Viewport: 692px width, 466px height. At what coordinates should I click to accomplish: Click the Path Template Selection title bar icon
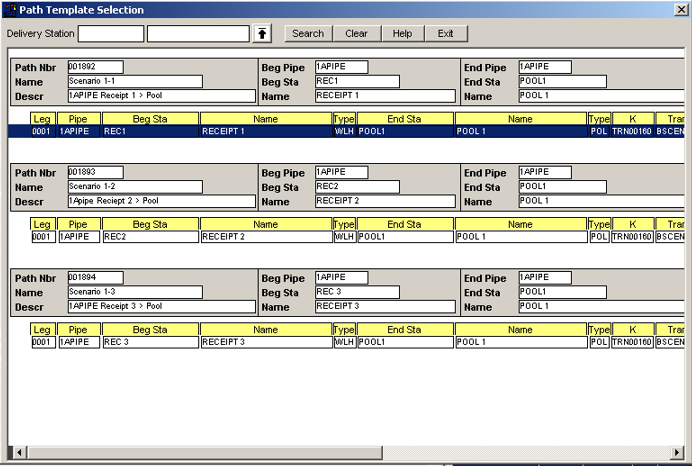tap(9, 10)
